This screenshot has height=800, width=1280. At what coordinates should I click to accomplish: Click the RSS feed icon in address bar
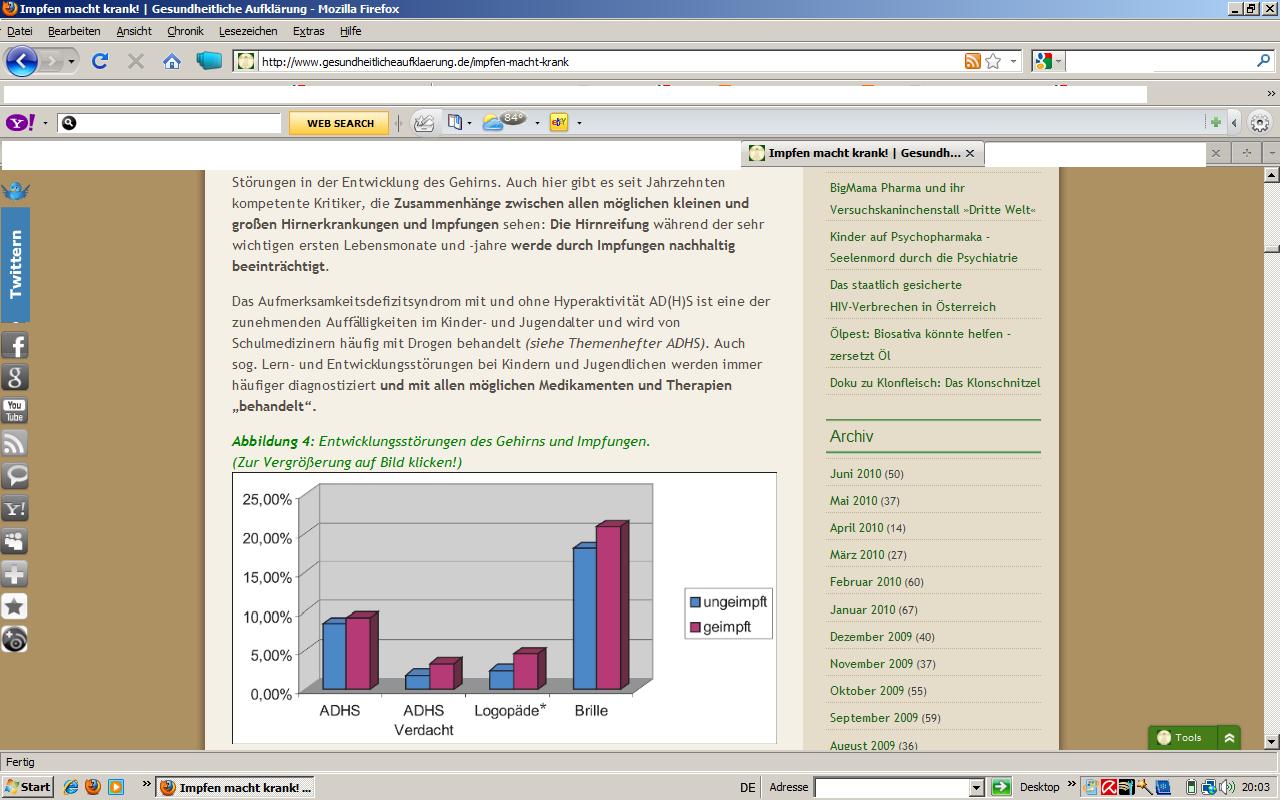pyautogui.click(x=972, y=61)
